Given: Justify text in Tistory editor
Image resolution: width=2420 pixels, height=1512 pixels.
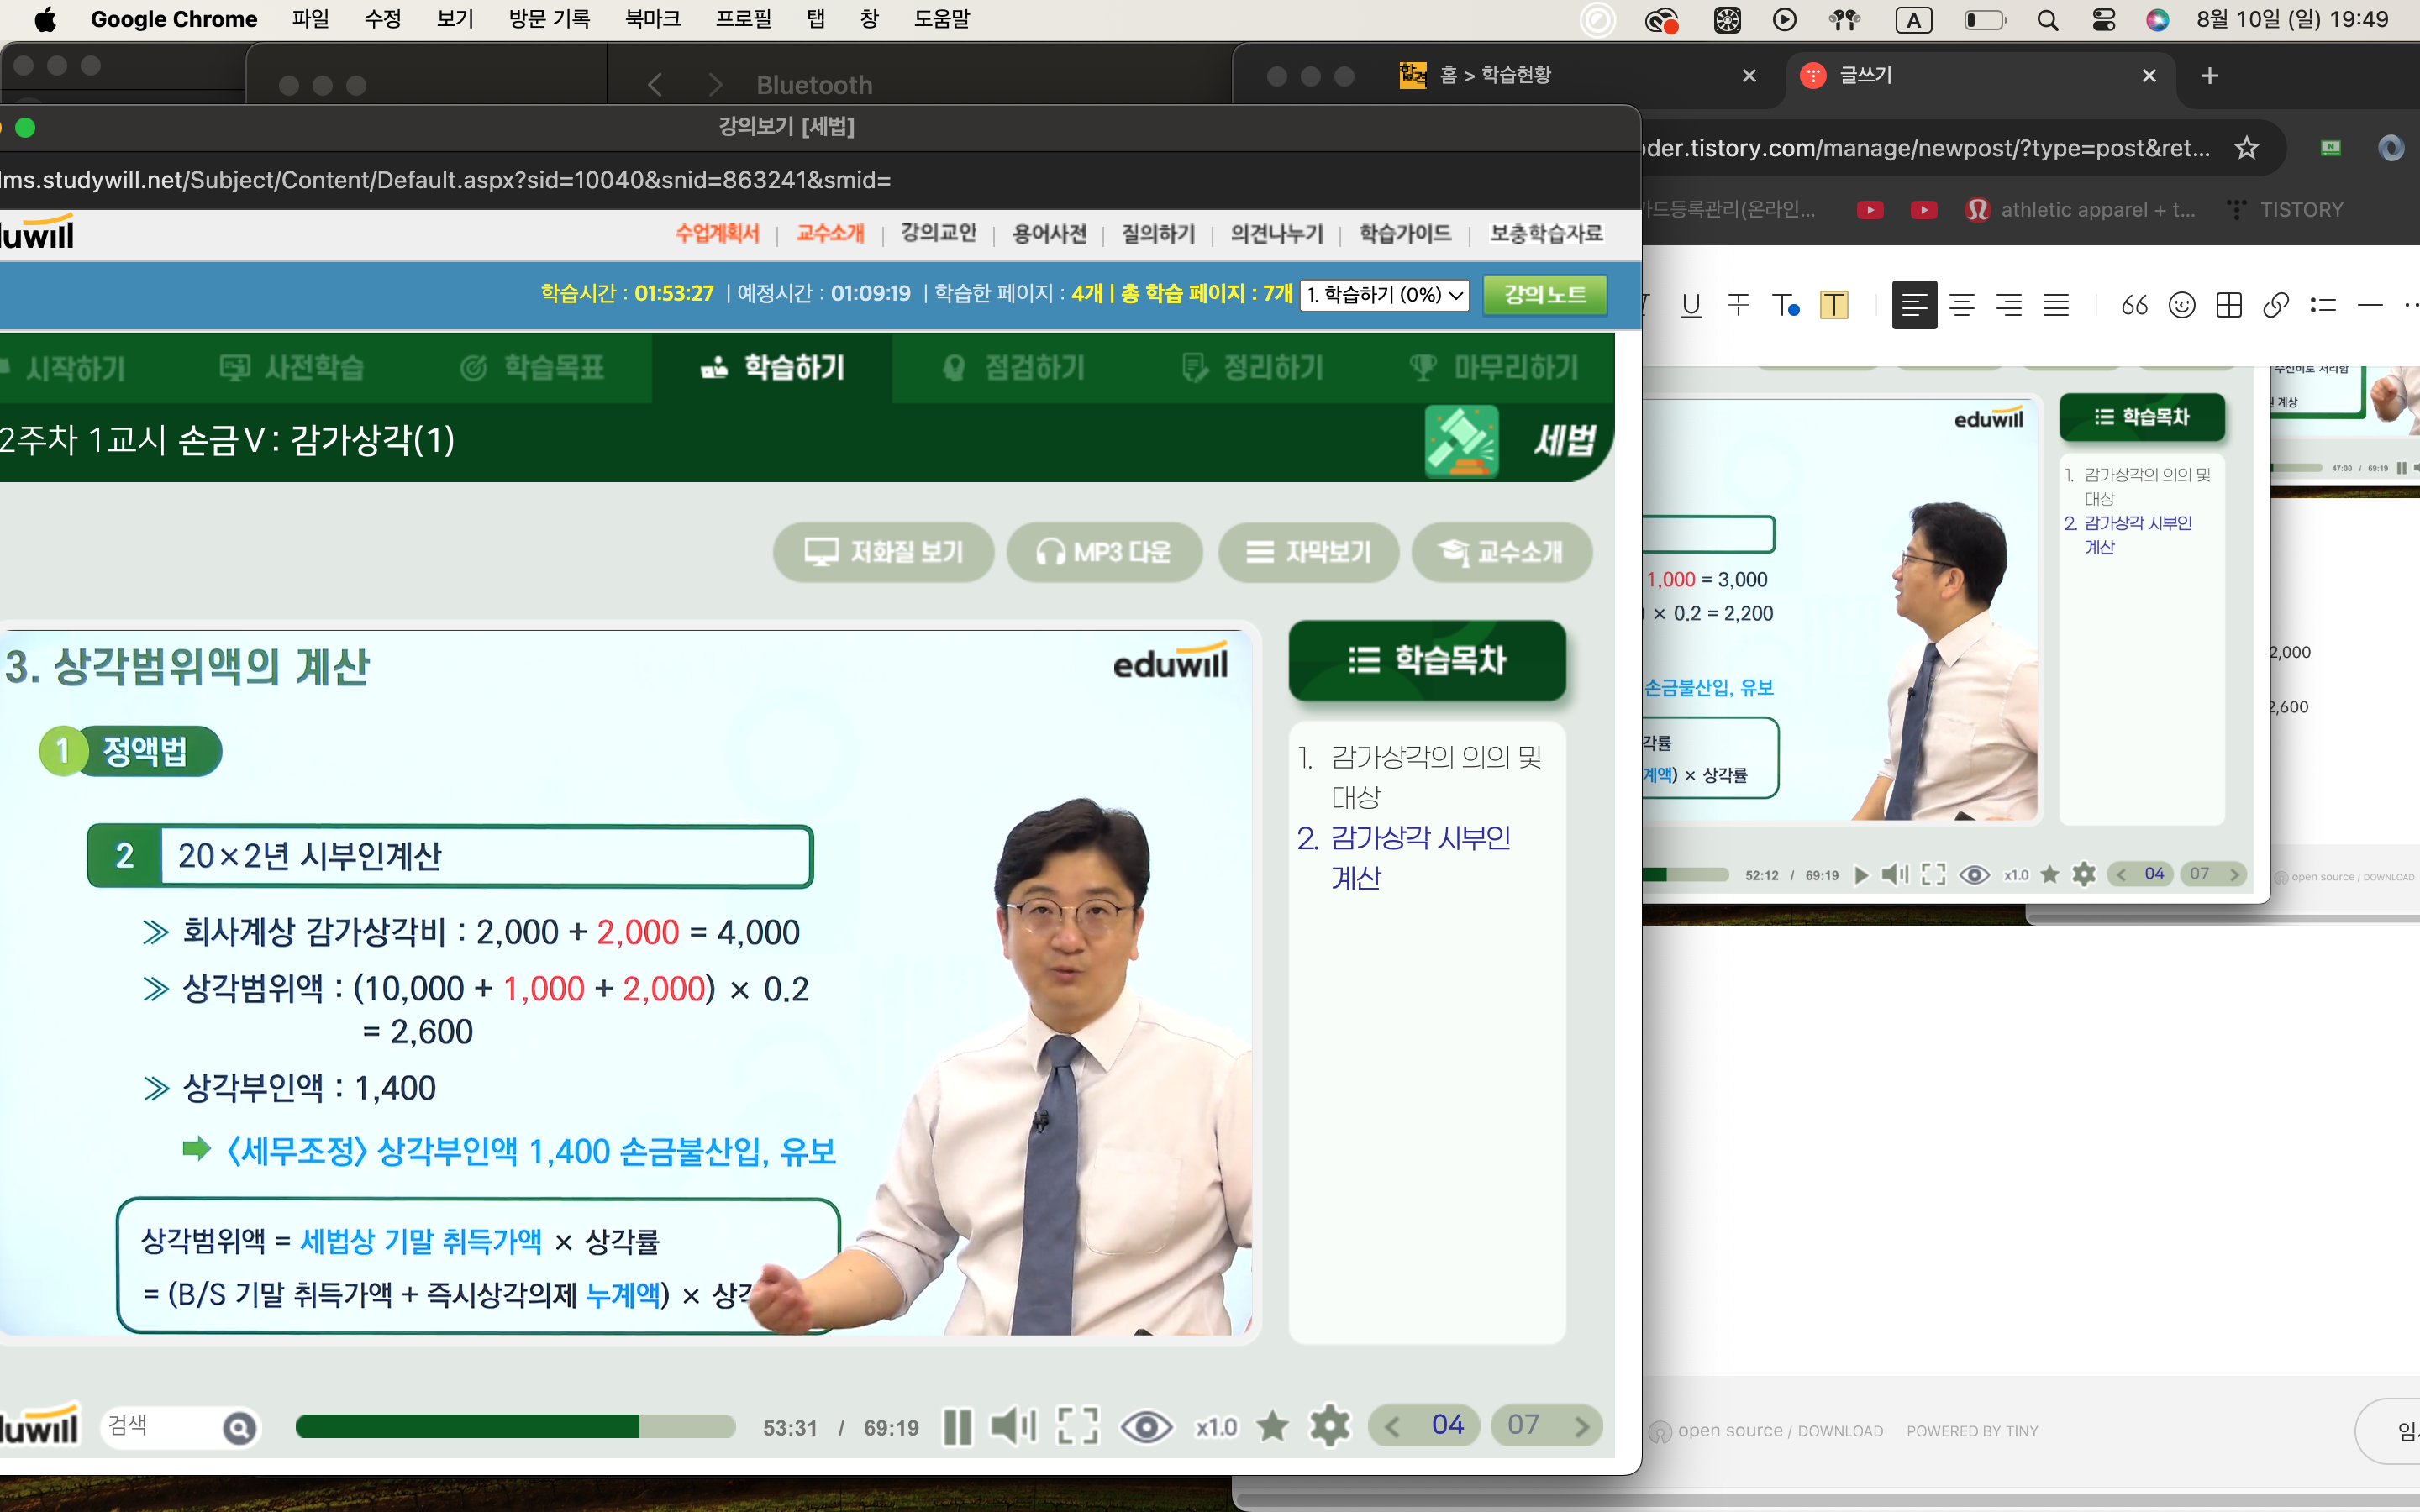Looking at the screenshot, I should pyautogui.click(x=2056, y=305).
